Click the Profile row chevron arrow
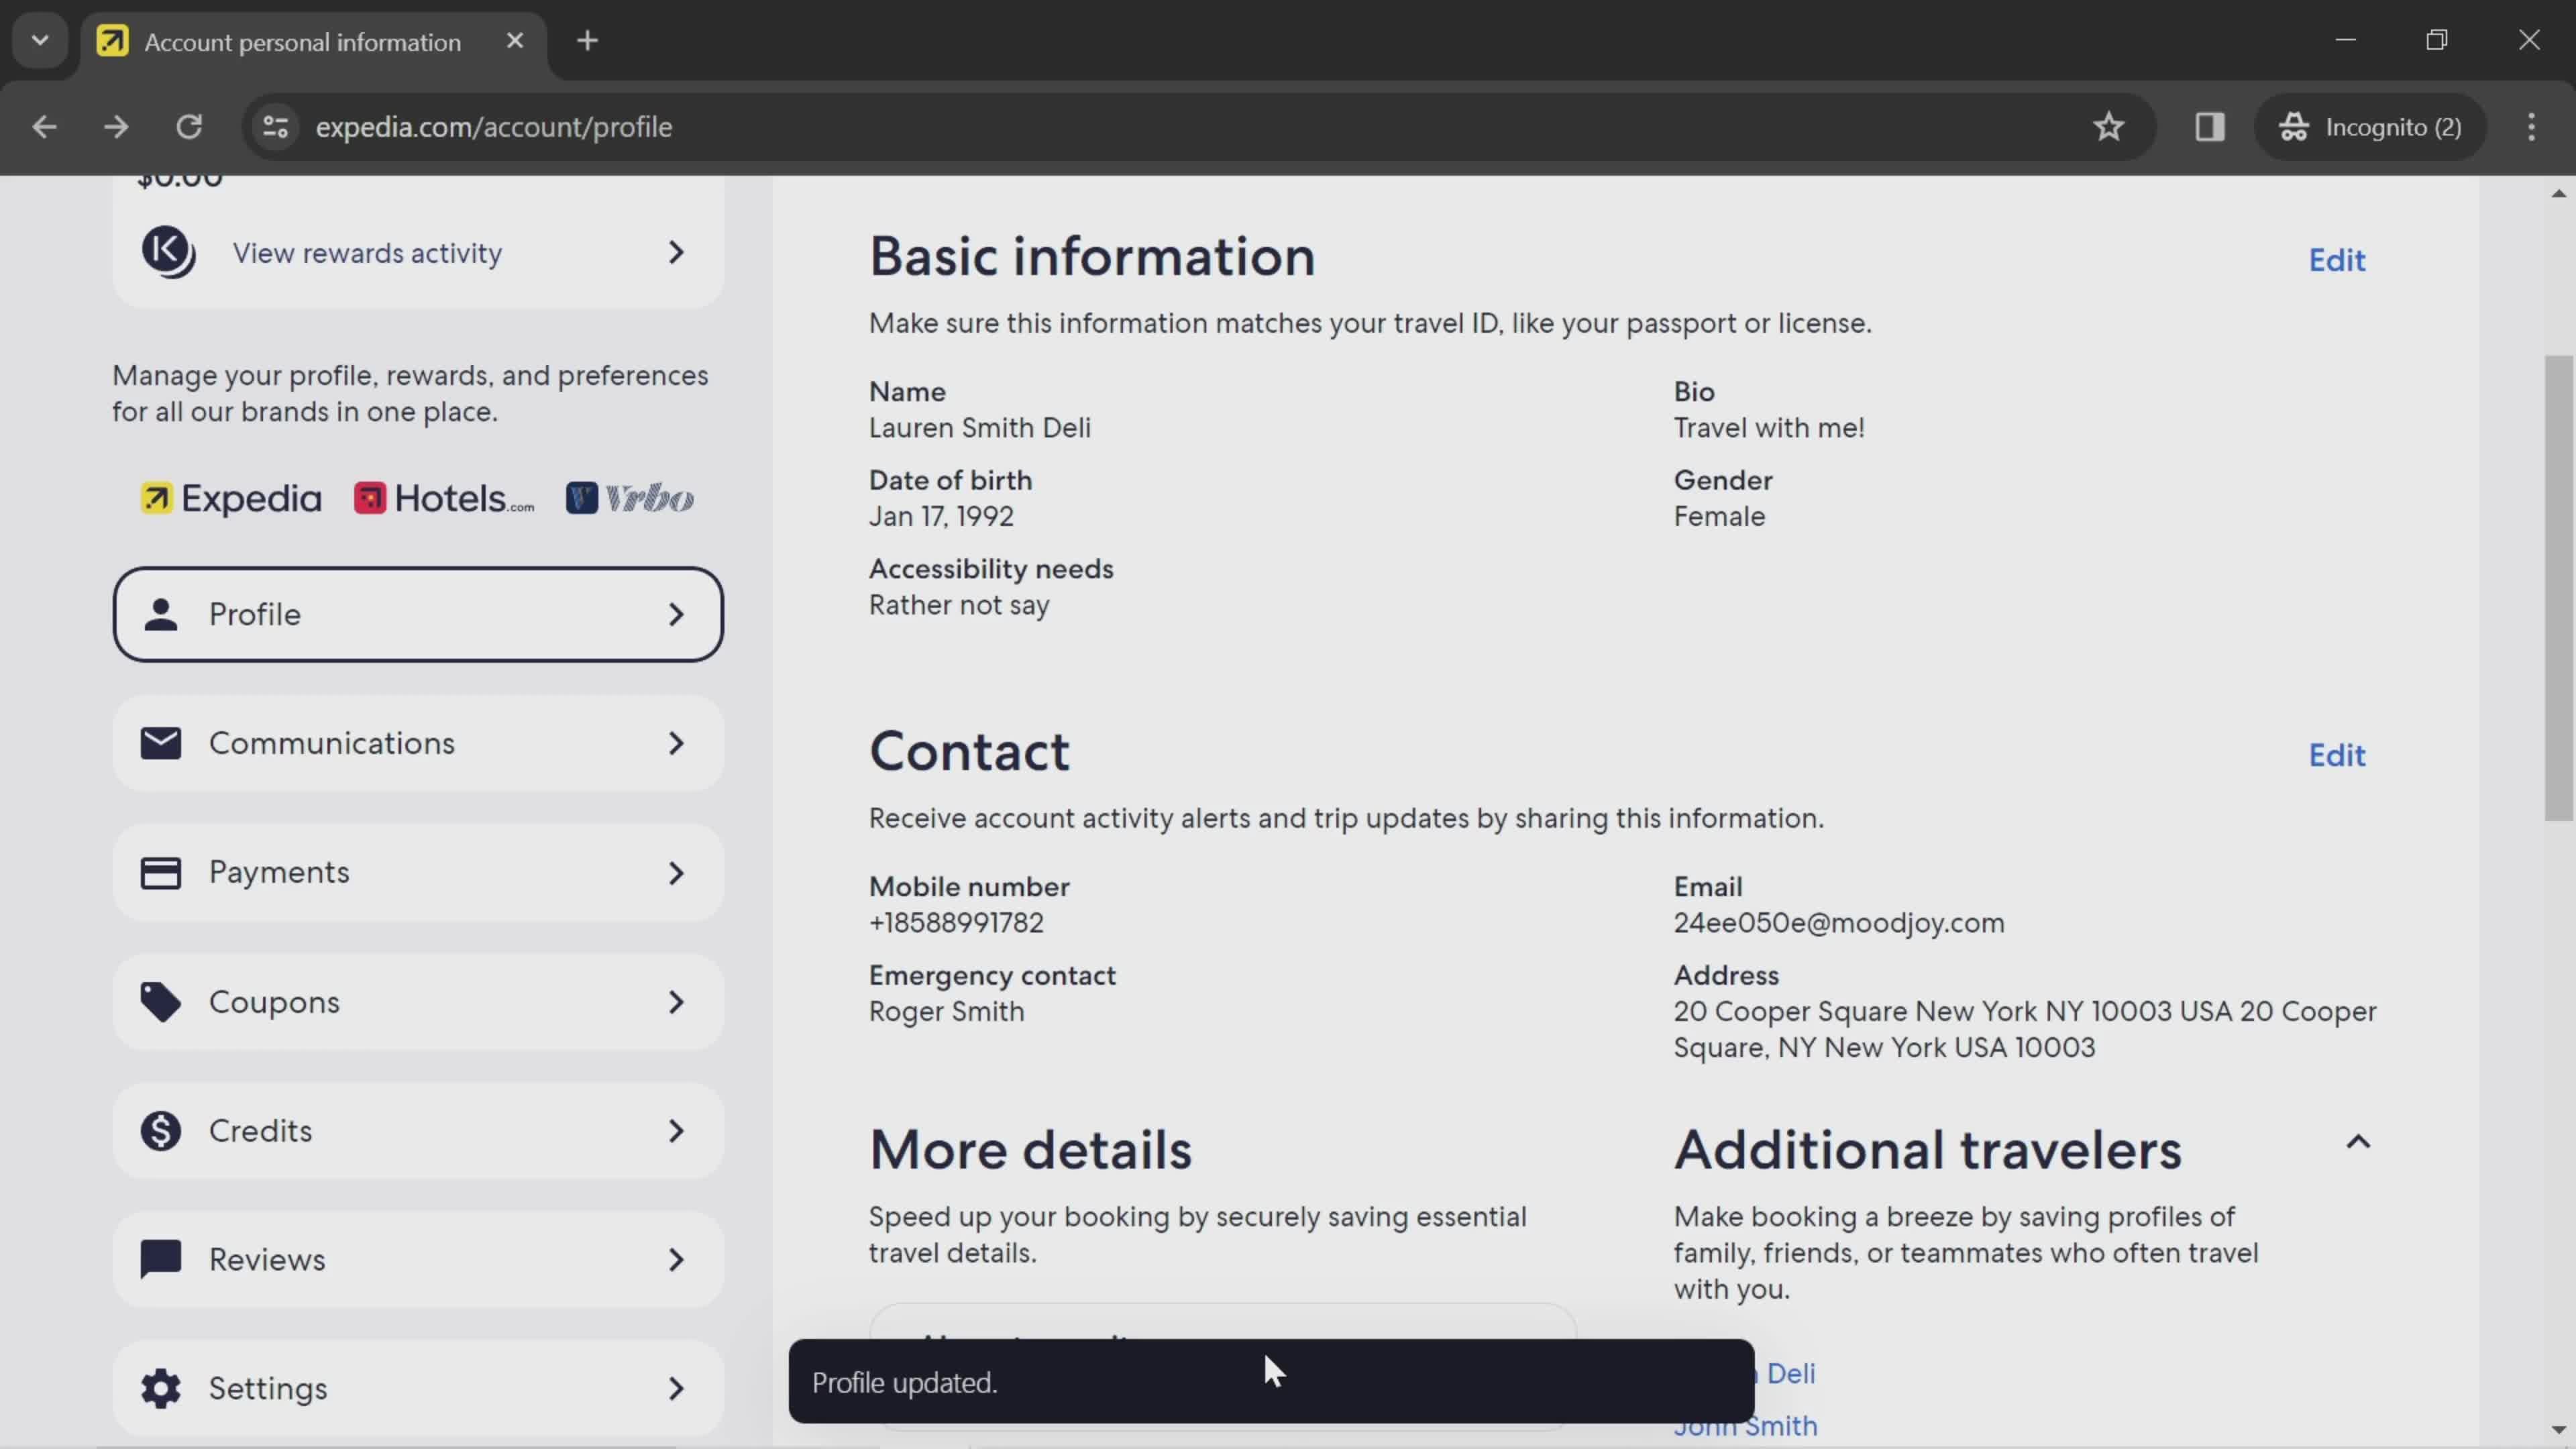Image resolution: width=2576 pixels, height=1449 pixels. (x=677, y=614)
